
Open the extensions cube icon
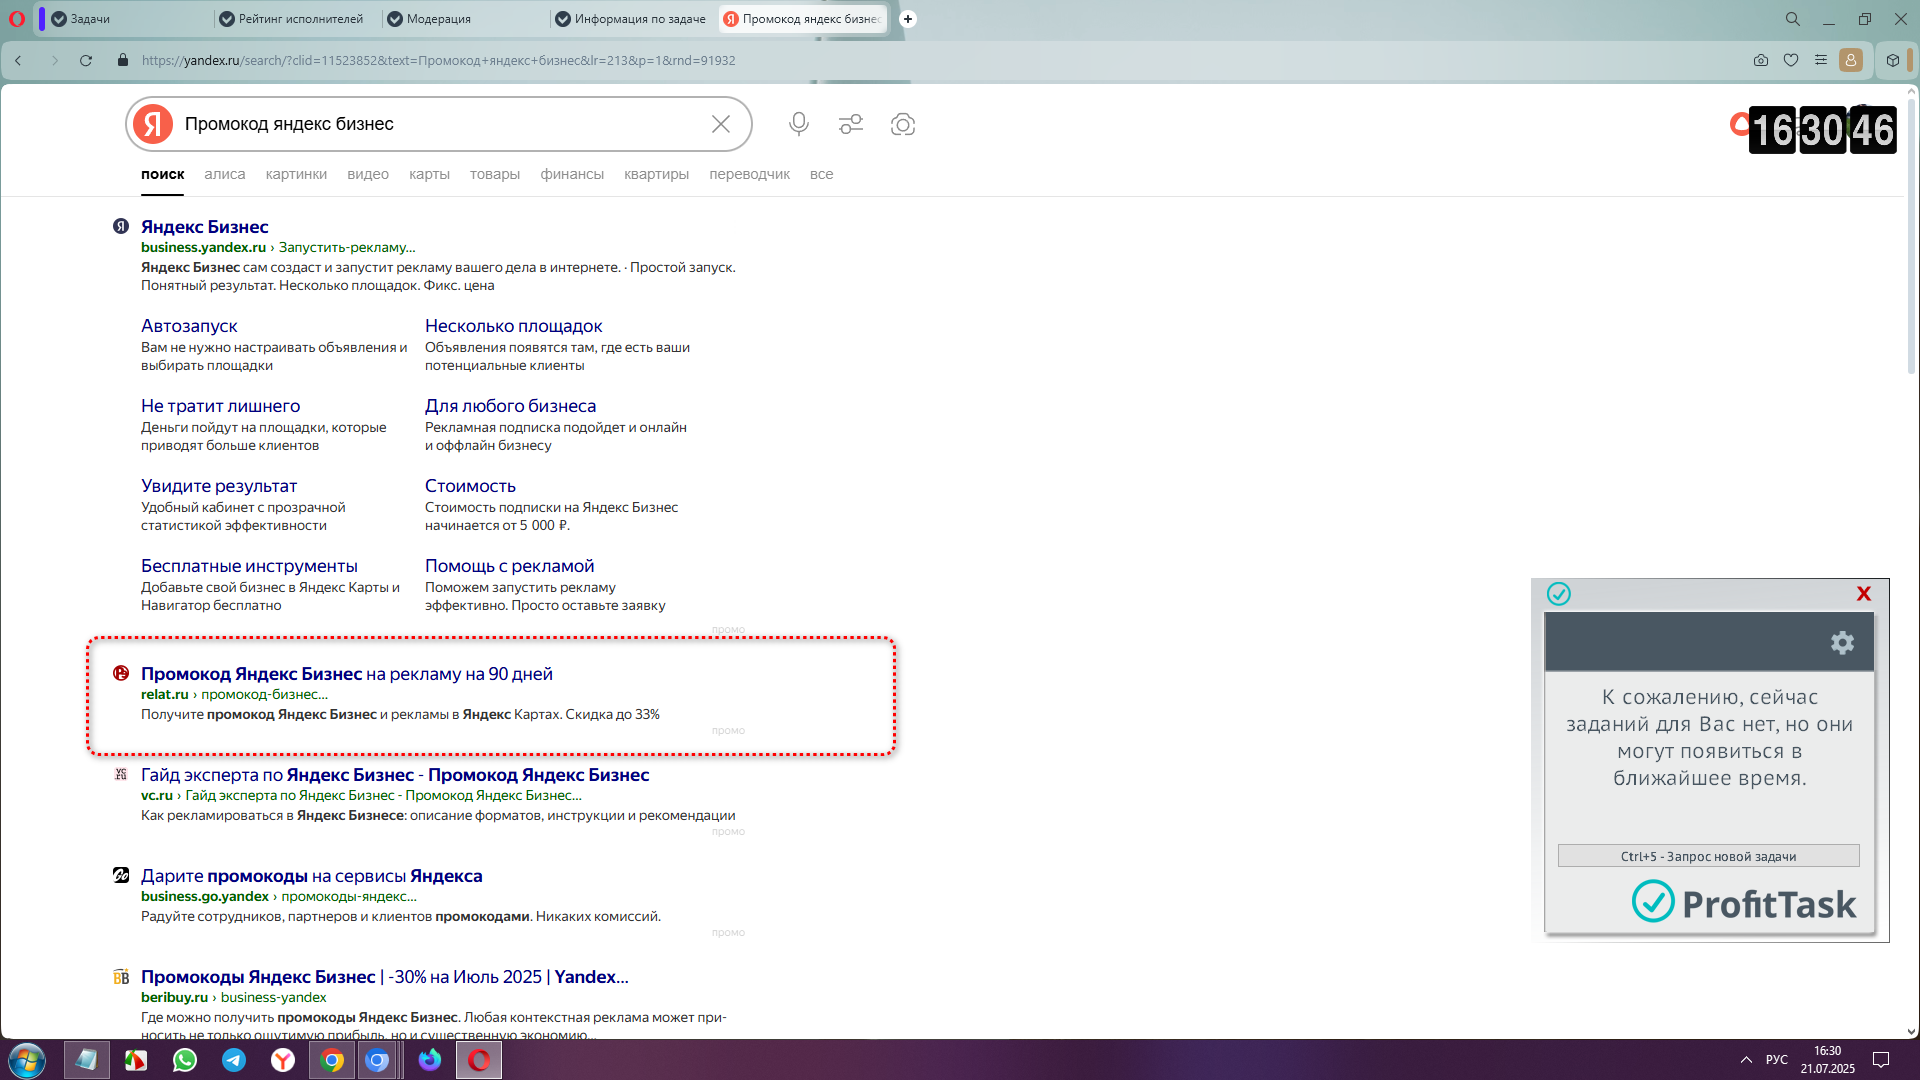pyautogui.click(x=1893, y=60)
